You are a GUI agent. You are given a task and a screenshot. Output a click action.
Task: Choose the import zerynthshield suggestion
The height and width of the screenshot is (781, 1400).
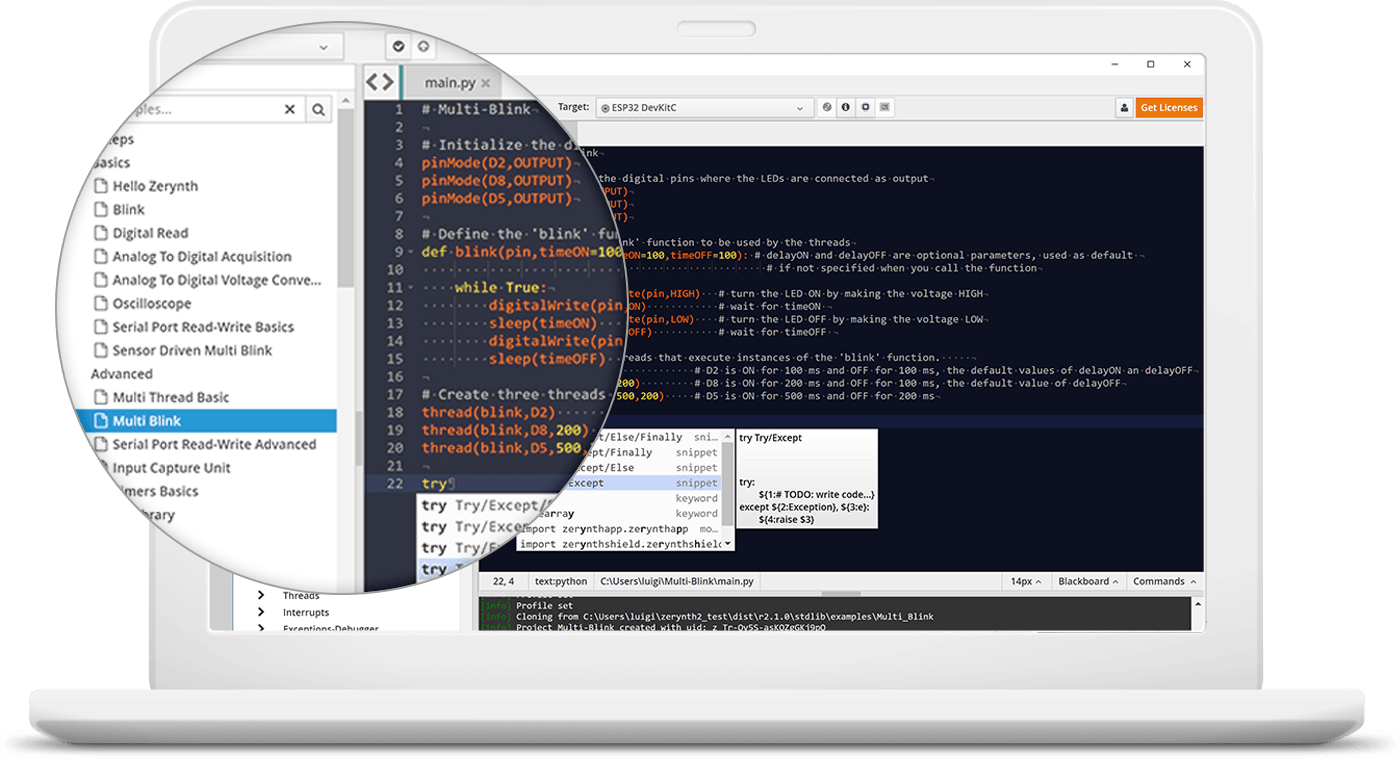tap(622, 544)
